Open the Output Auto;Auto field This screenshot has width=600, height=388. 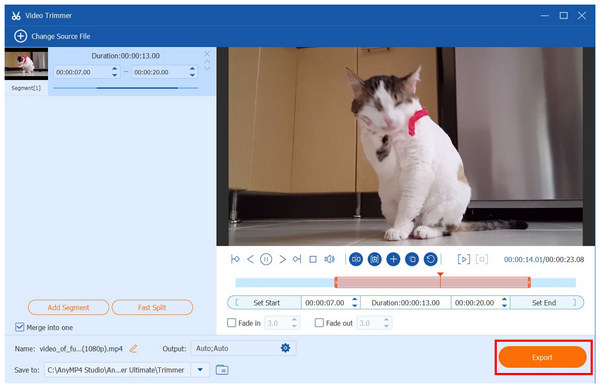[x=243, y=348]
